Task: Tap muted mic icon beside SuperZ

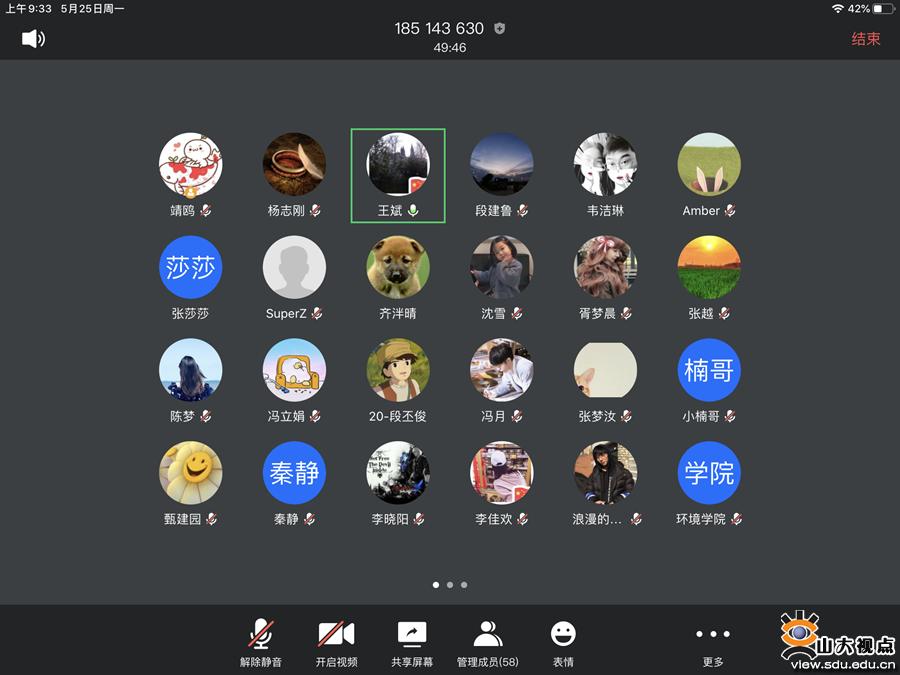Action: (317, 313)
